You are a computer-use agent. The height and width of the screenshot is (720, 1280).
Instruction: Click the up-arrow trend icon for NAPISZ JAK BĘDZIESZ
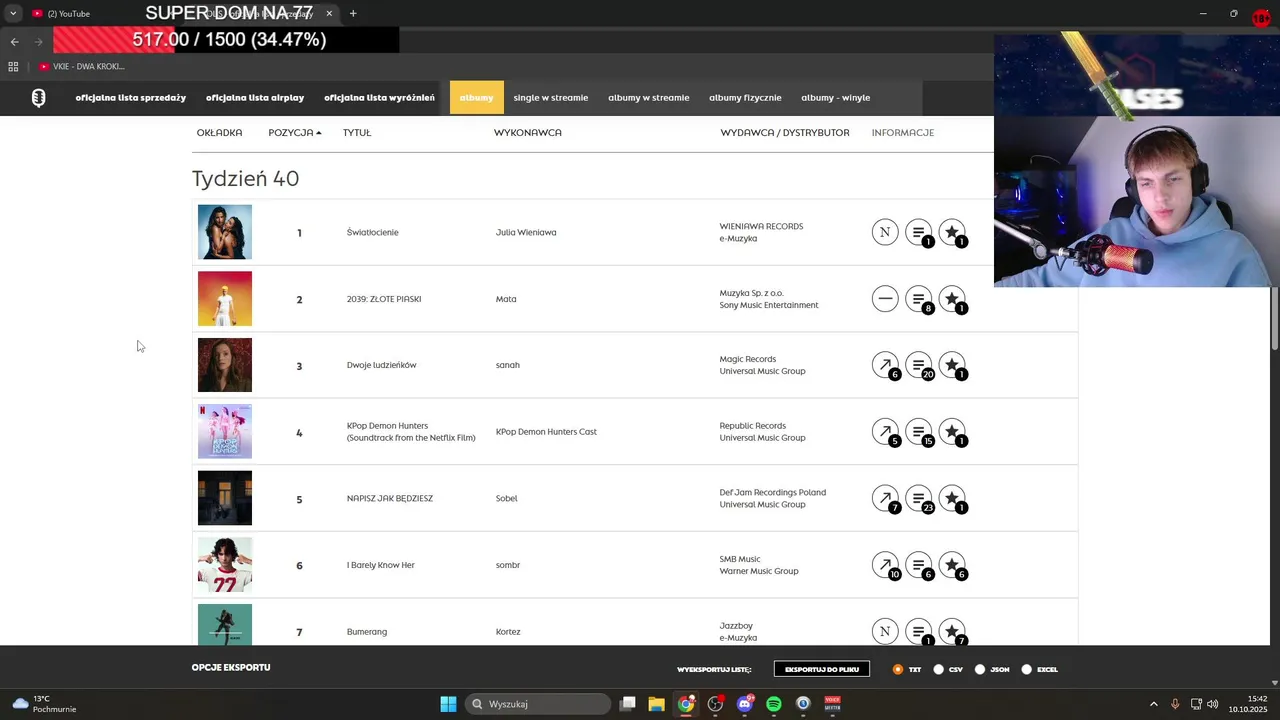coord(885,498)
